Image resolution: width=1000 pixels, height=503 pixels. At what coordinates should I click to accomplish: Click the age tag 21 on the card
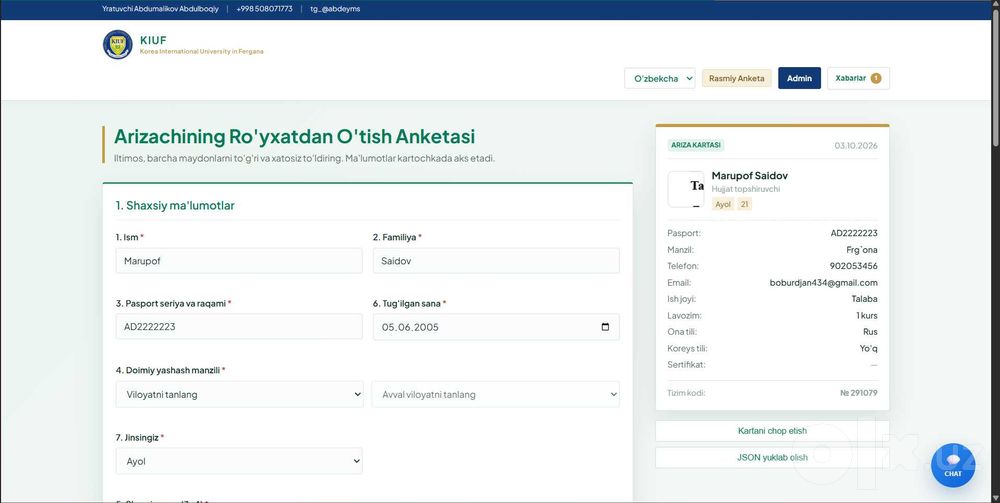[x=744, y=205]
